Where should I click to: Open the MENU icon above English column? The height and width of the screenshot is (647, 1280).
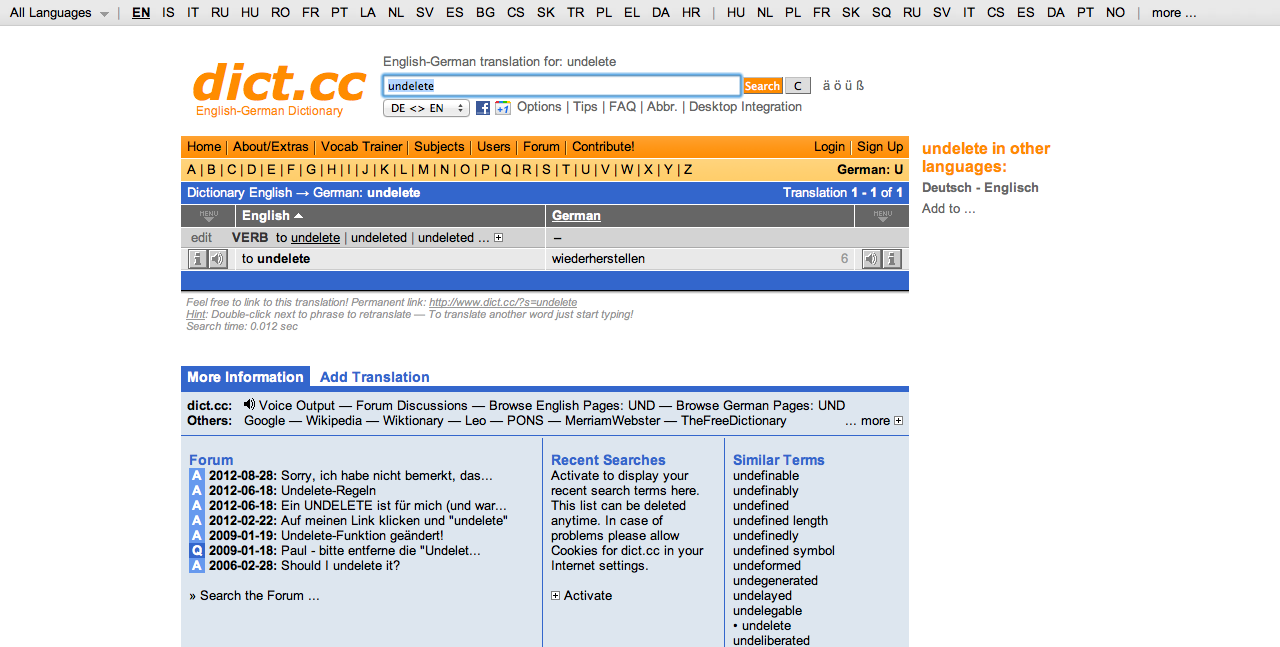208,215
